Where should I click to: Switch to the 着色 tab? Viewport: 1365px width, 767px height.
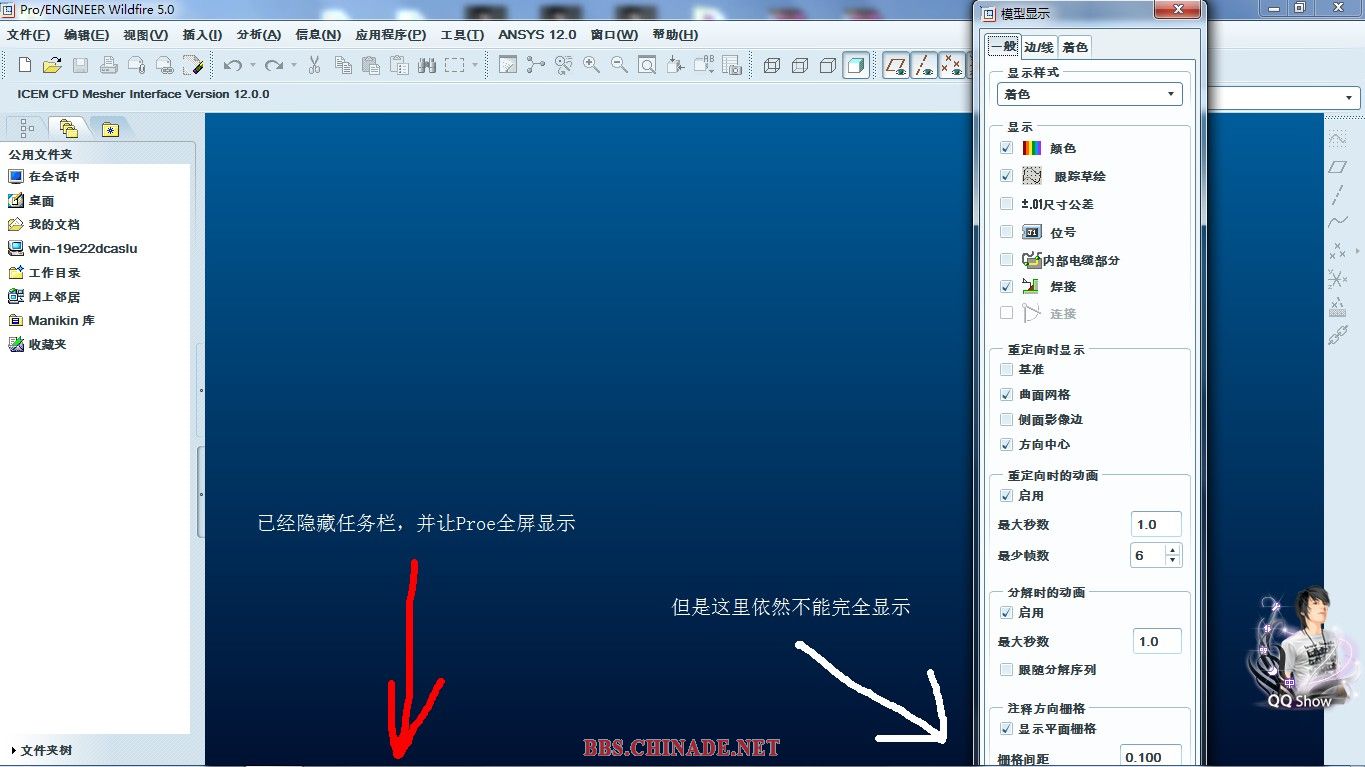[1075, 47]
